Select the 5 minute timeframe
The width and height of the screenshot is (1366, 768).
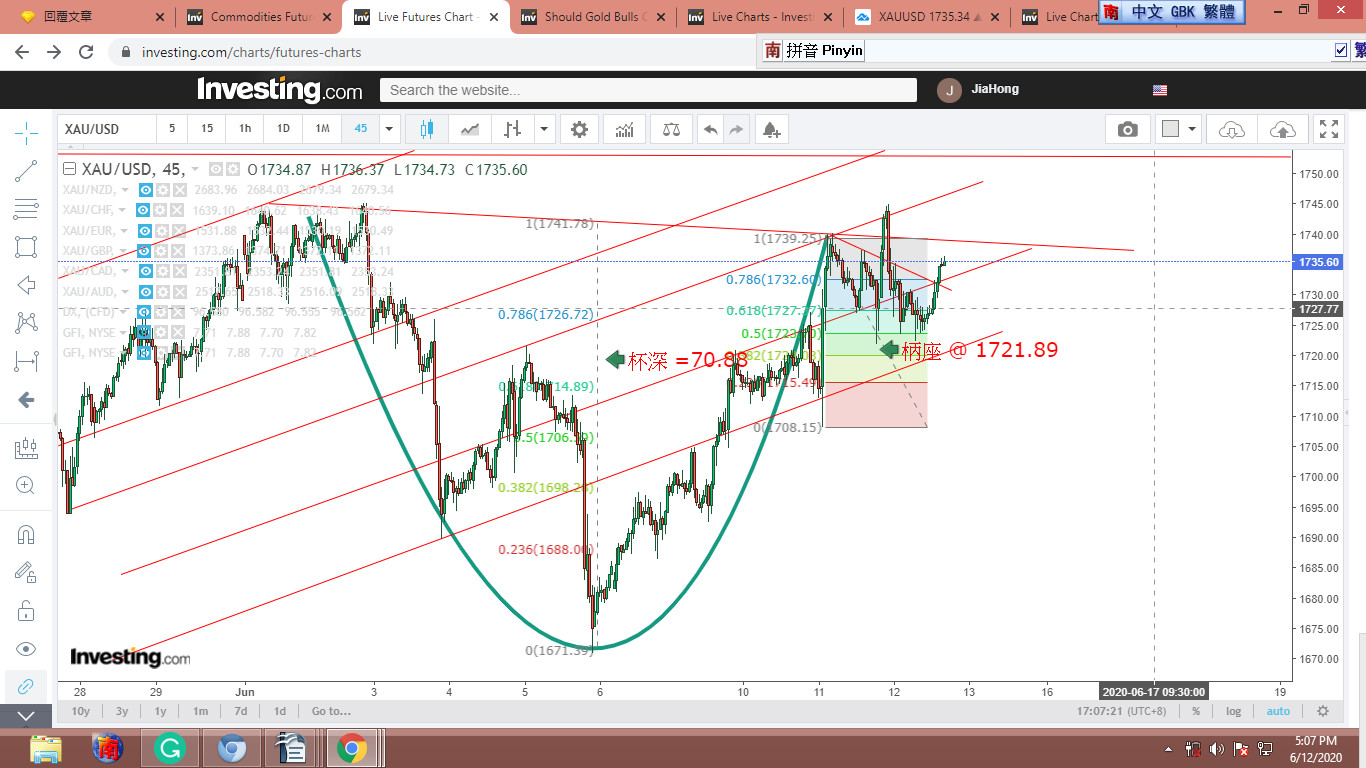pos(172,129)
